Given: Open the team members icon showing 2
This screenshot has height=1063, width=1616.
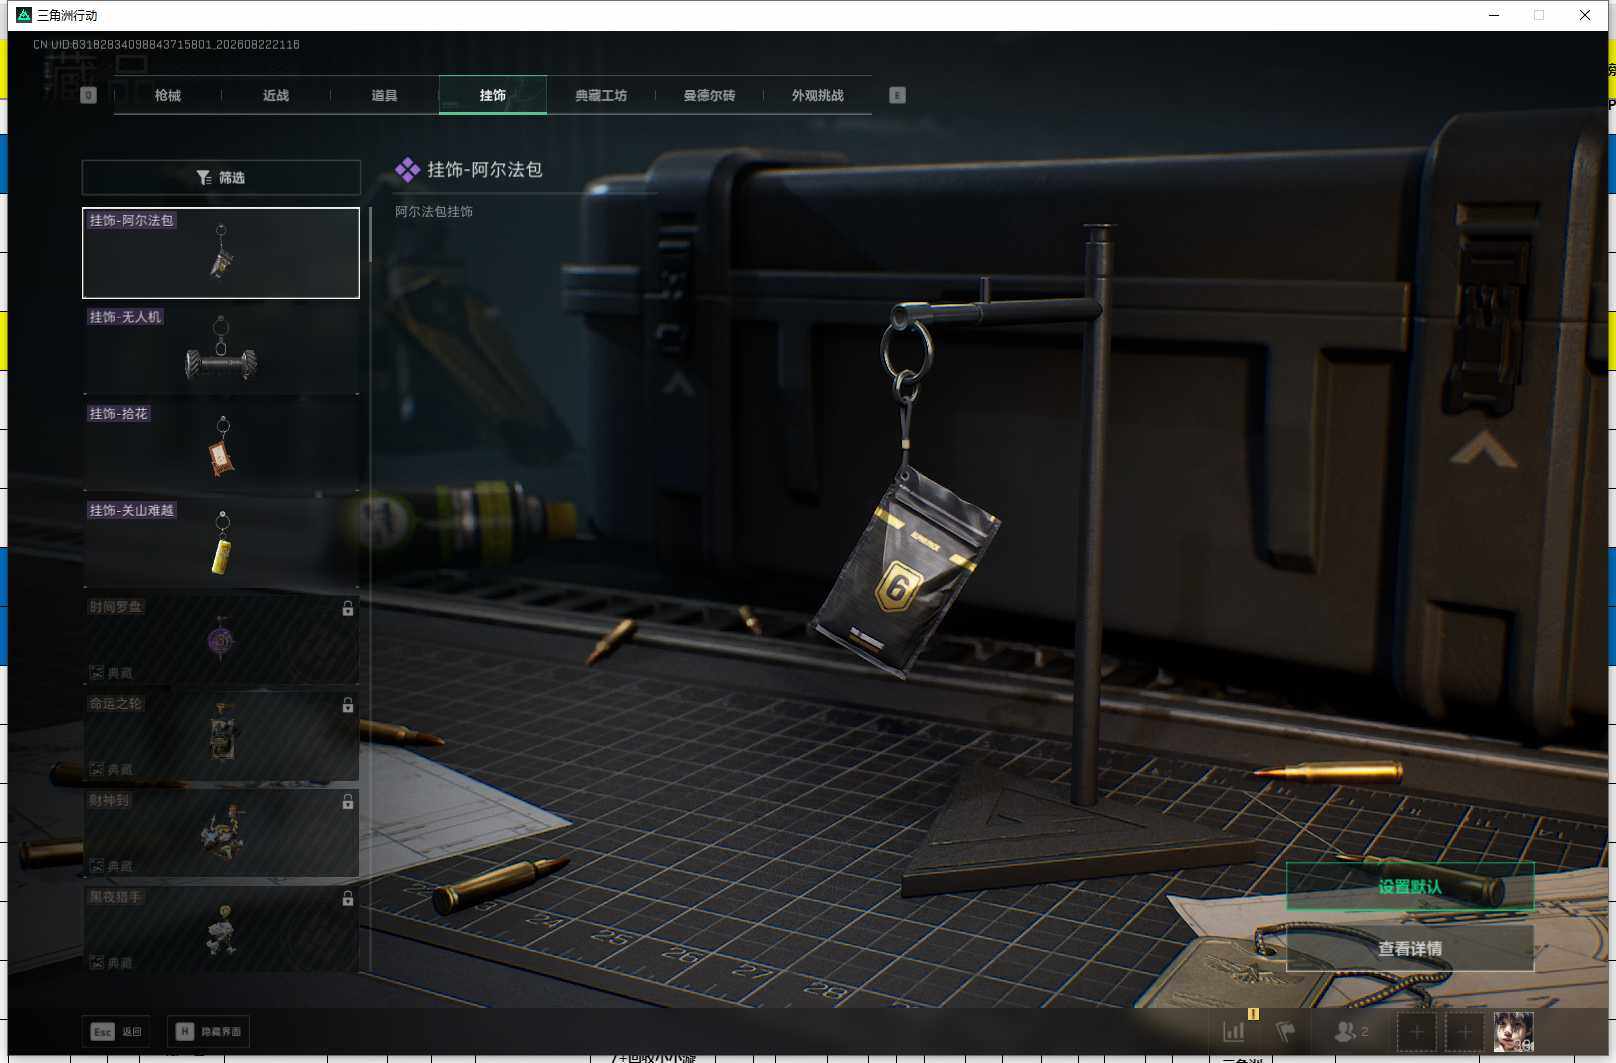Looking at the screenshot, I should (x=1352, y=1031).
